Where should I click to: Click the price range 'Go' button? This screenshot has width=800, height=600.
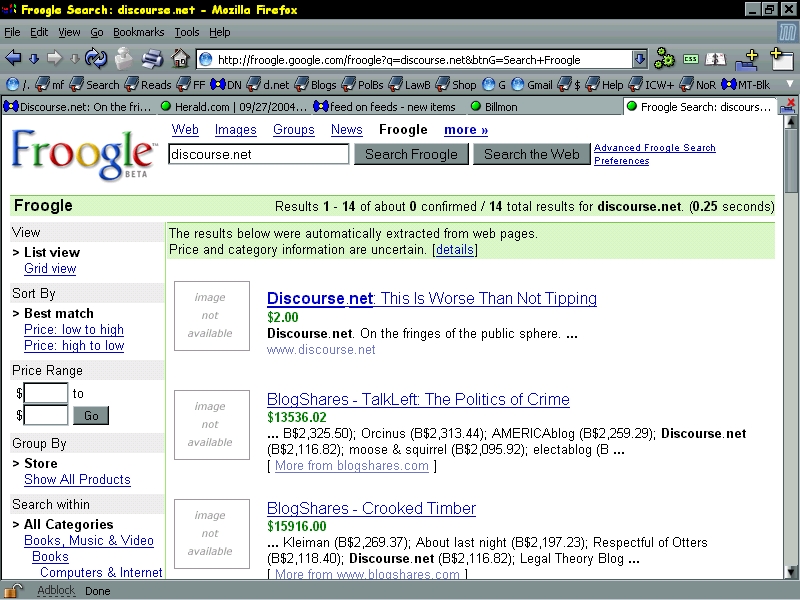(x=91, y=416)
